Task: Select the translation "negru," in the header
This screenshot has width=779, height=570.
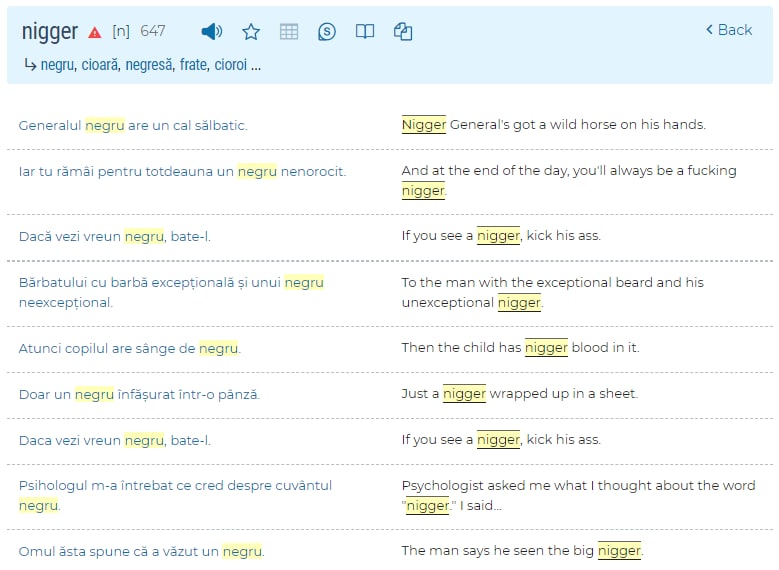Action: pyautogui.click(x=58, y=65)
